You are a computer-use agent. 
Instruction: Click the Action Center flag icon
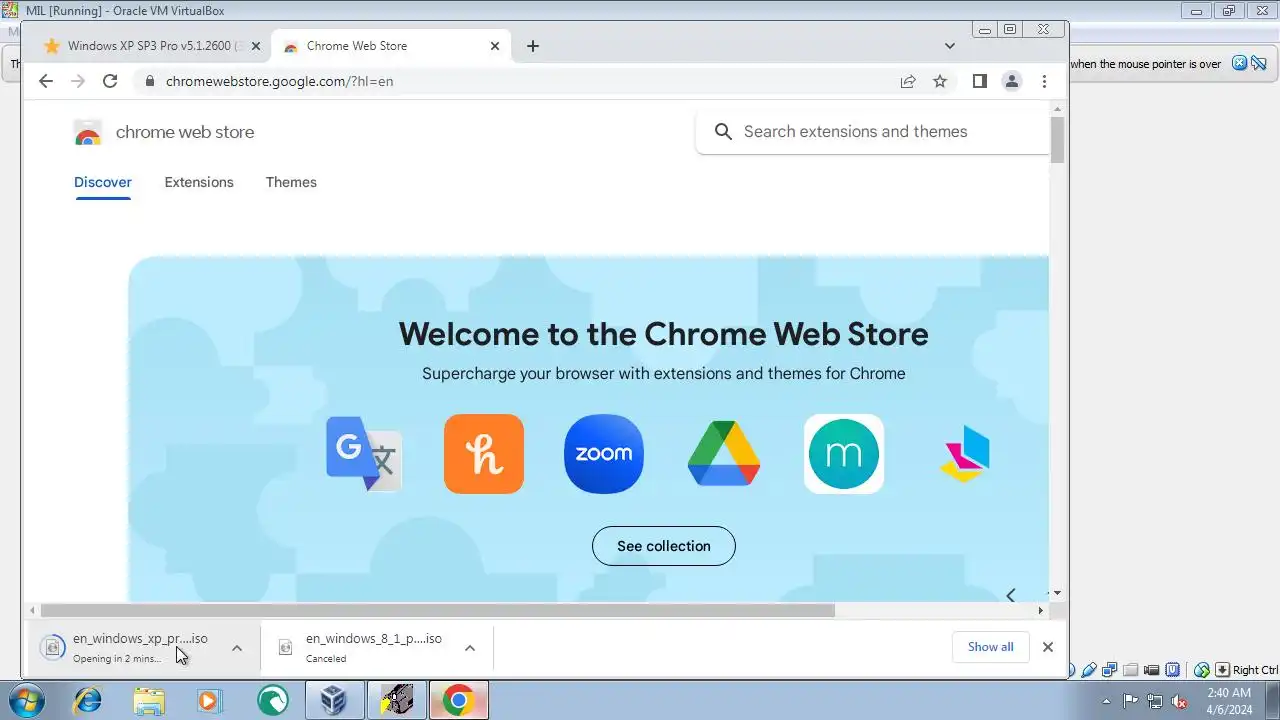[x=1131, y=701]
